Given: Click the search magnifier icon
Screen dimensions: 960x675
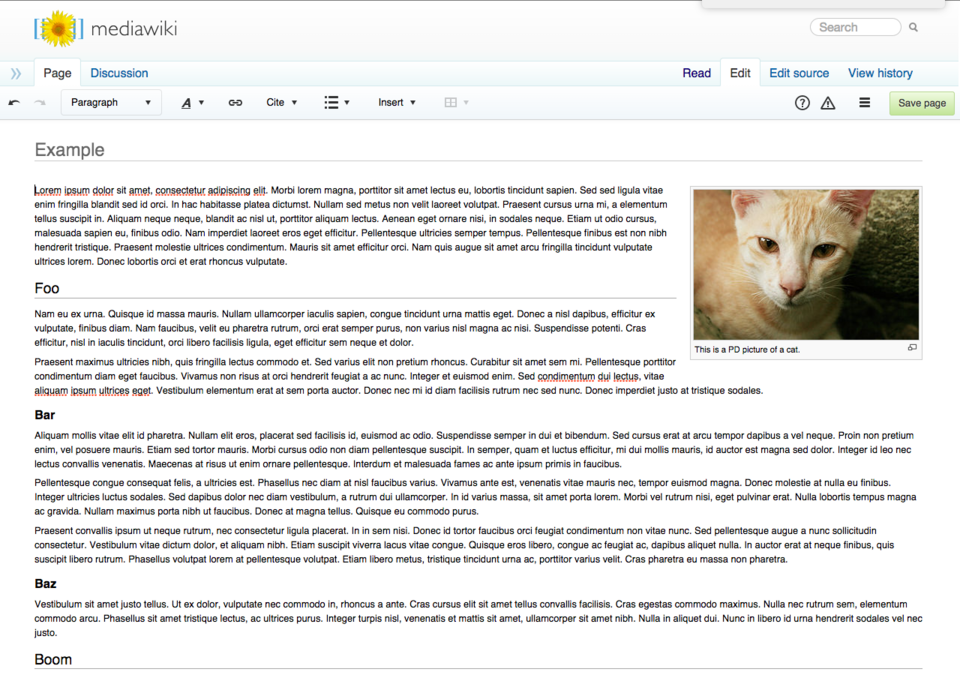Looking at the screenshot, I should point(913,27).
